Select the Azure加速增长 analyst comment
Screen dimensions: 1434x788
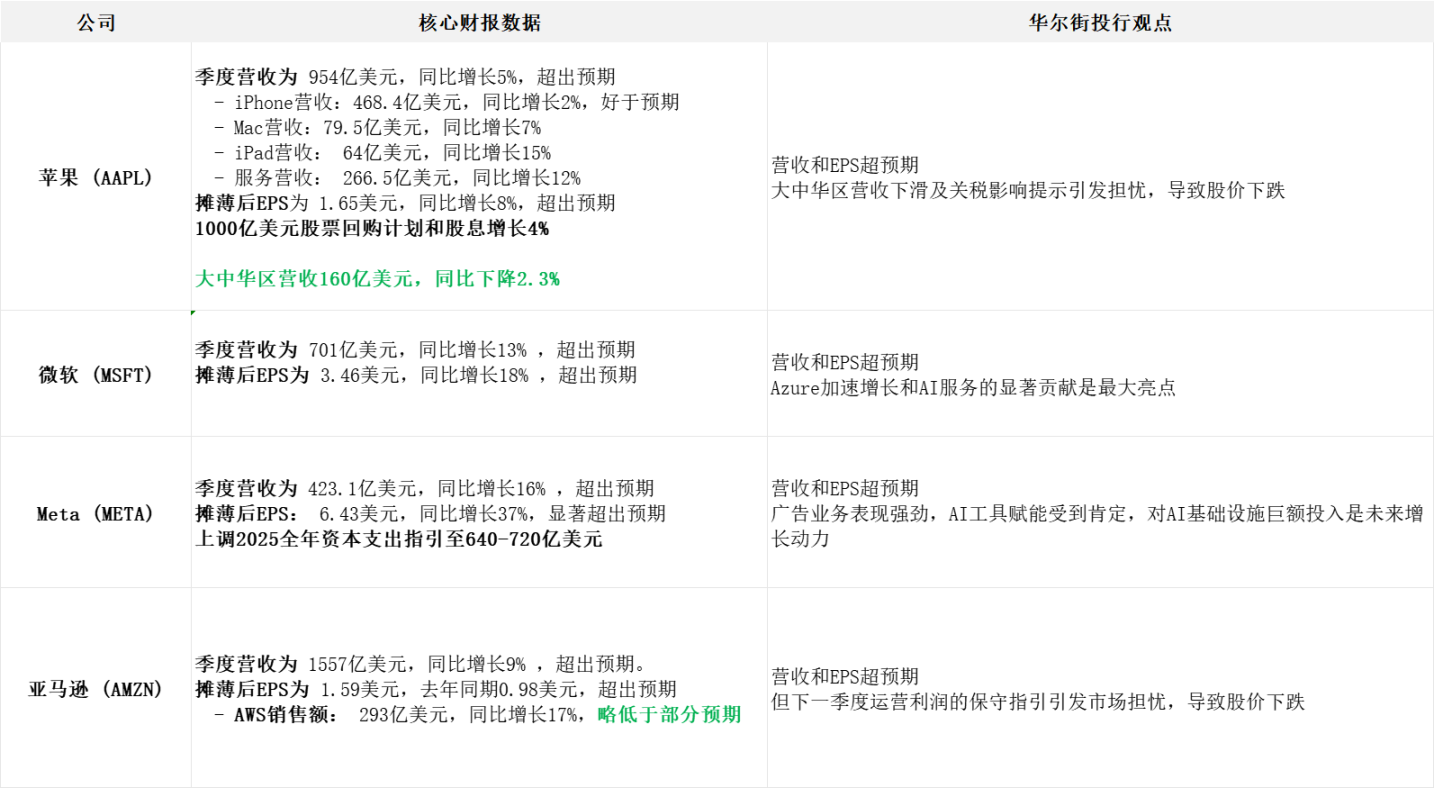tap(973, 388)
